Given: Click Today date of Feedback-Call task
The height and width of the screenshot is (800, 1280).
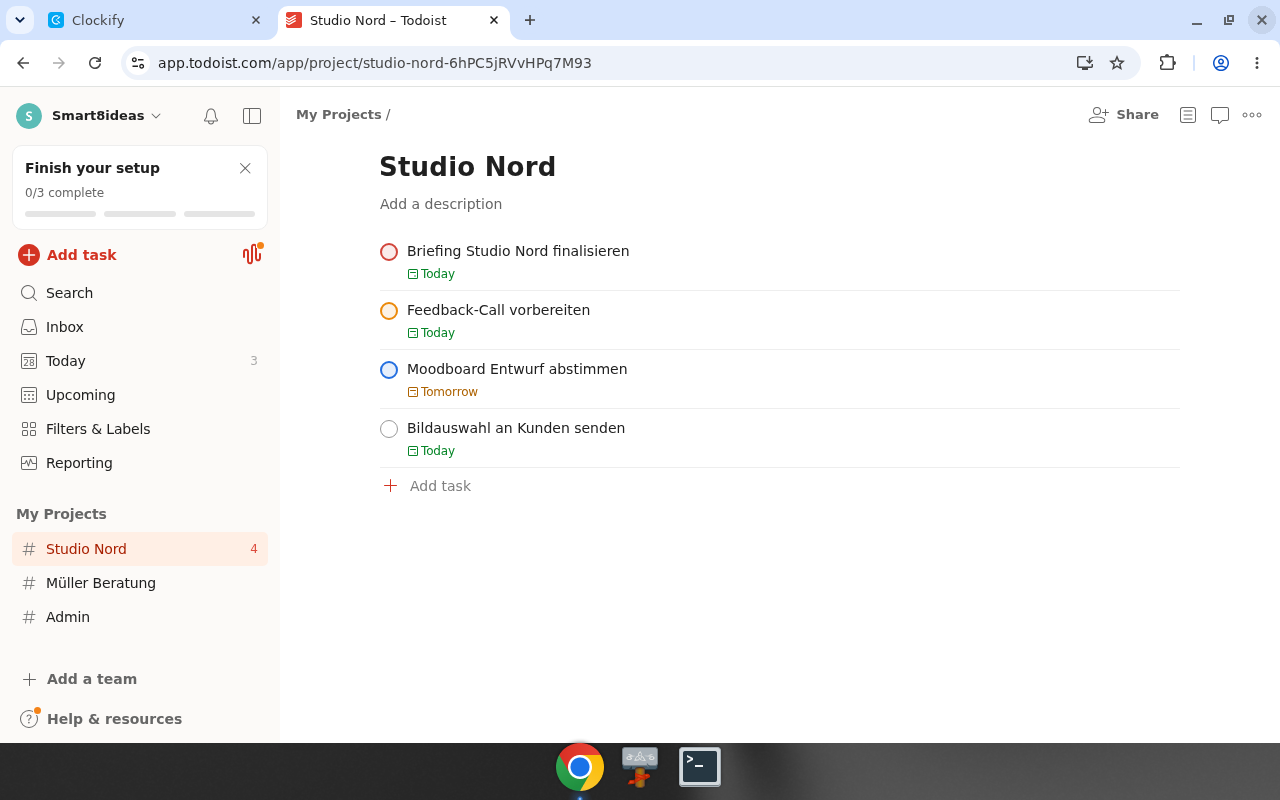Looking at the screenshot, I should click(431, 333).
